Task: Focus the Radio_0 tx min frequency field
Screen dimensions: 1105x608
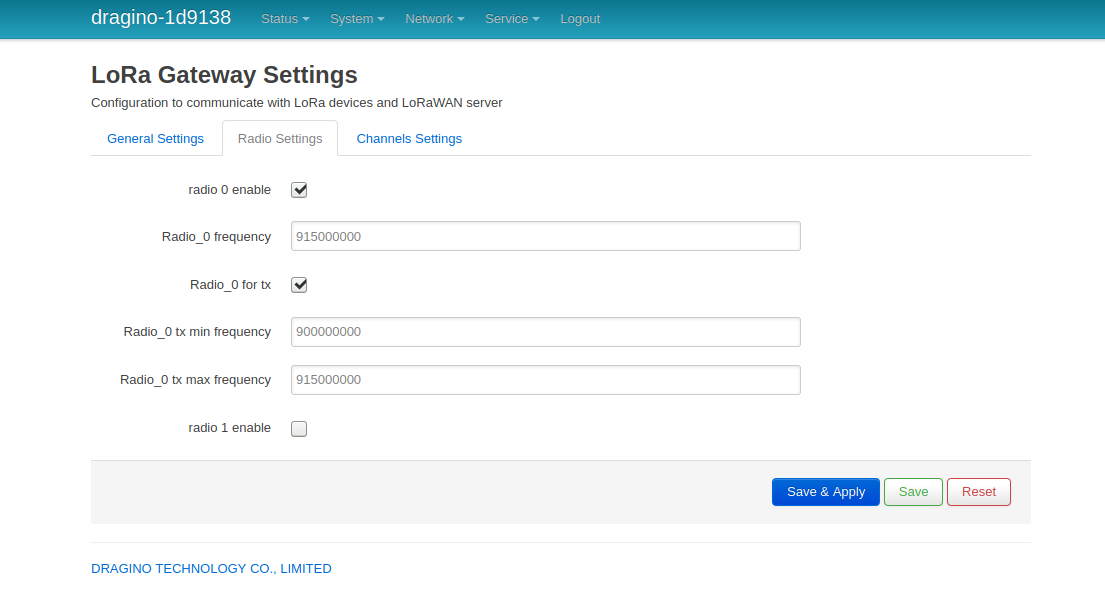Action: 545,332
